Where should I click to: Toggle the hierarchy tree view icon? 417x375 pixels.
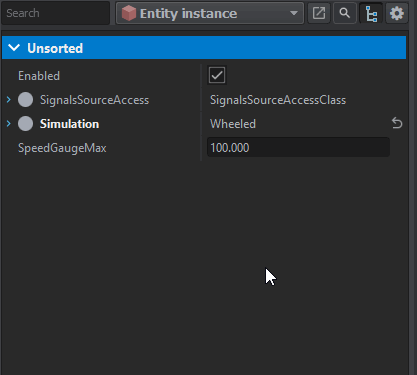[x=371, y=14]
